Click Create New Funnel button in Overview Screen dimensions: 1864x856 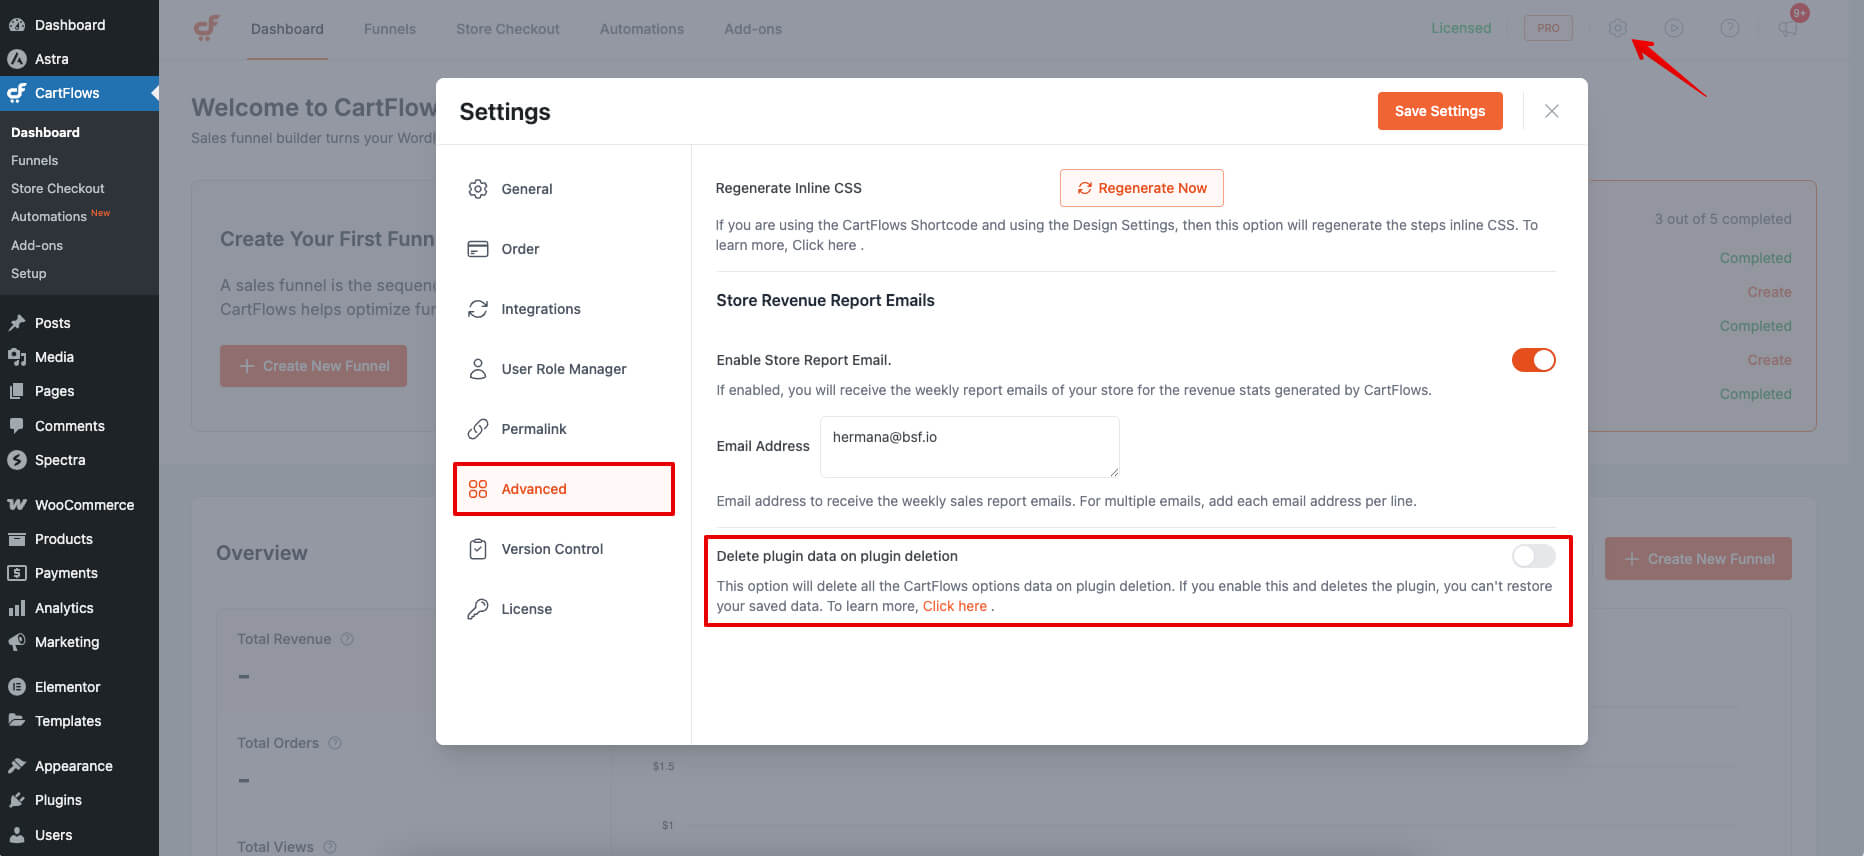click(x=1698, y=559)
